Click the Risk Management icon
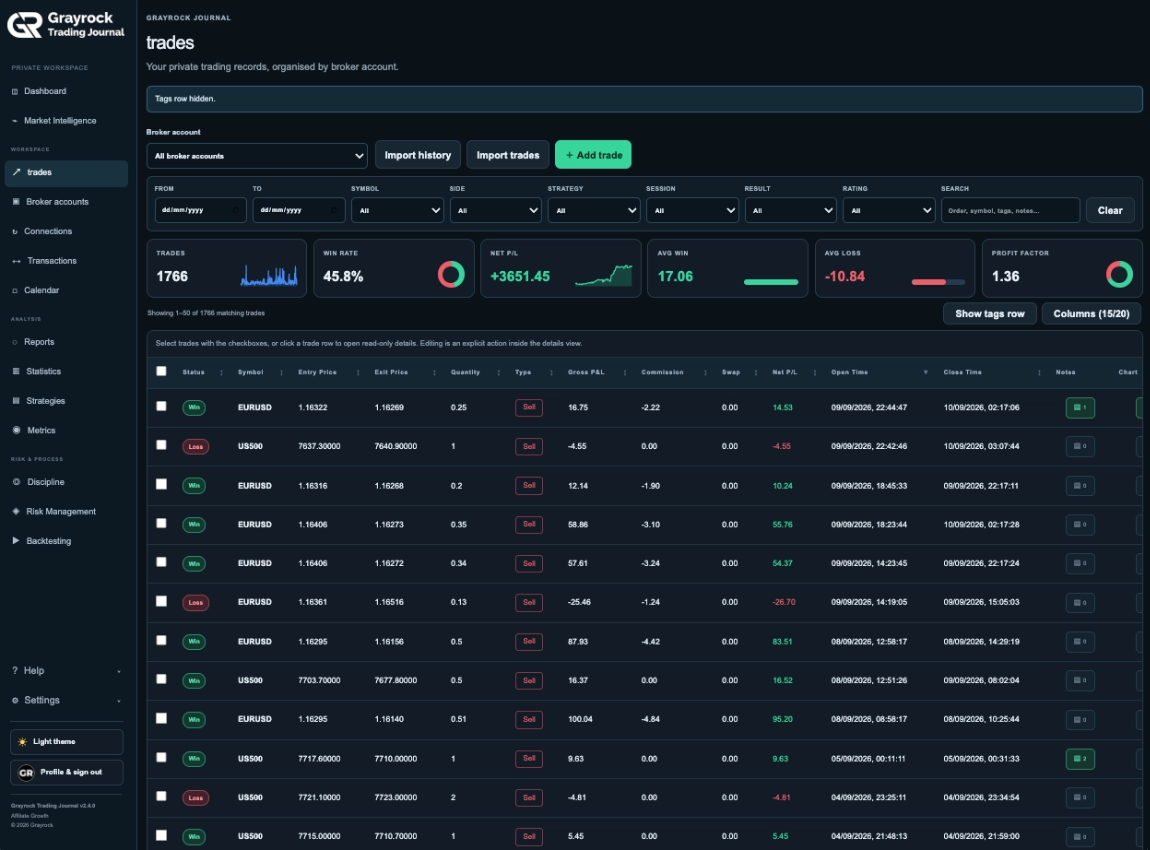Image resolution: width=1150 pixels, height=850 pixels. 15,511
